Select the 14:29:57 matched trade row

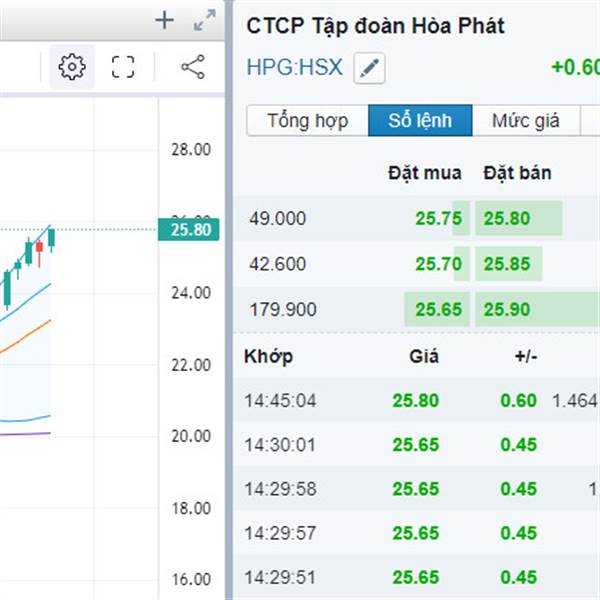(417, 533)
